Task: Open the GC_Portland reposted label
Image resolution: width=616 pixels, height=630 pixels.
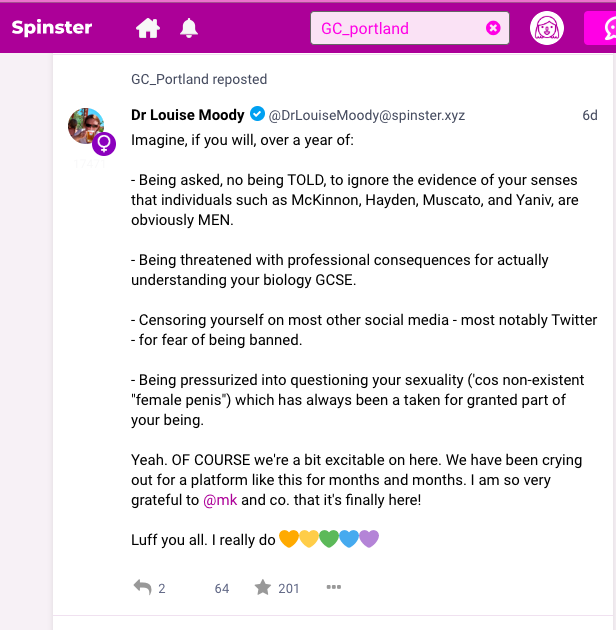Action: click(x=199, y=79)
